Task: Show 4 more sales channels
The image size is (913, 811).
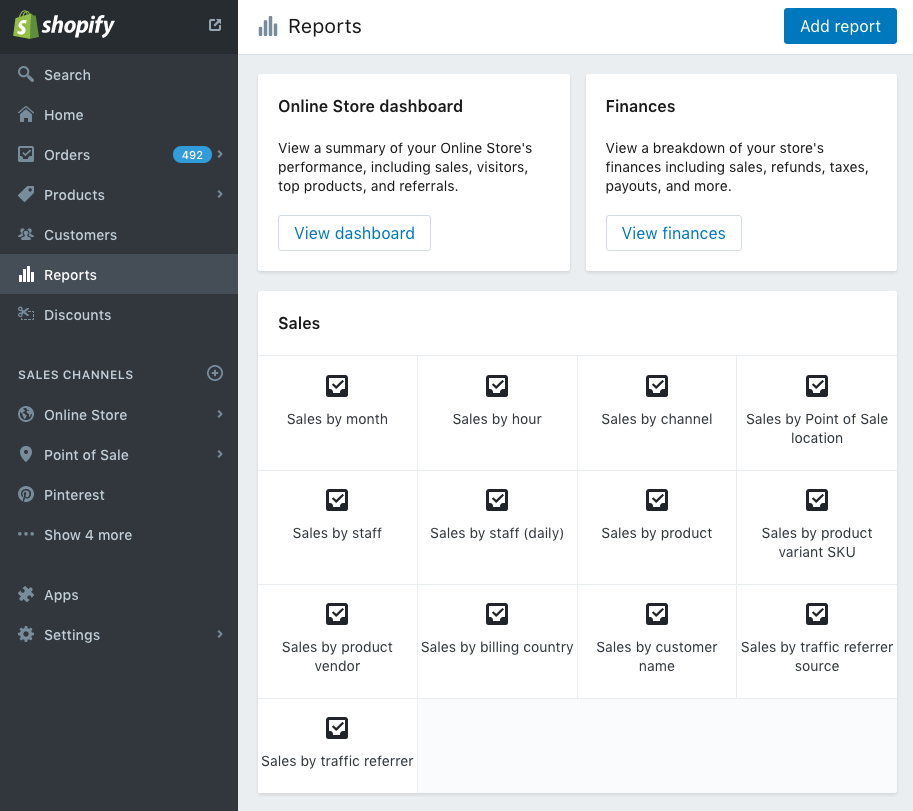Action: tap(87, 535)
